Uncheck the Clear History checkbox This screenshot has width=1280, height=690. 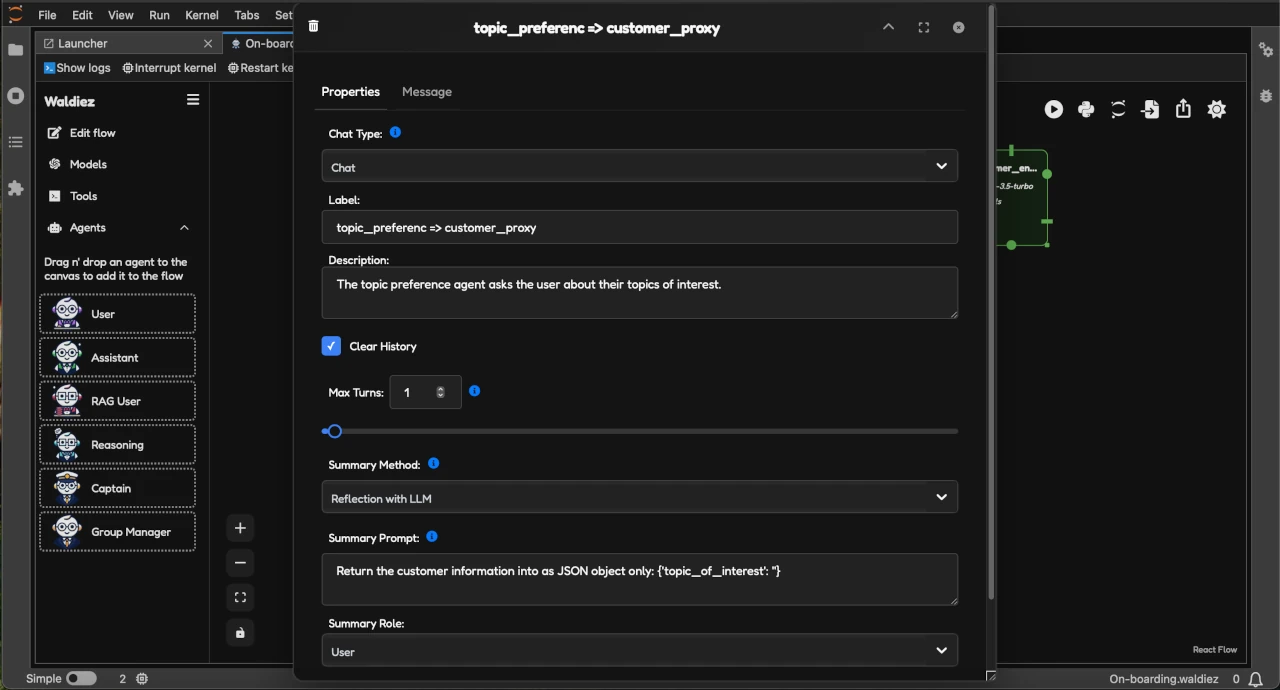pyautogui.click(x=332, y=346)
